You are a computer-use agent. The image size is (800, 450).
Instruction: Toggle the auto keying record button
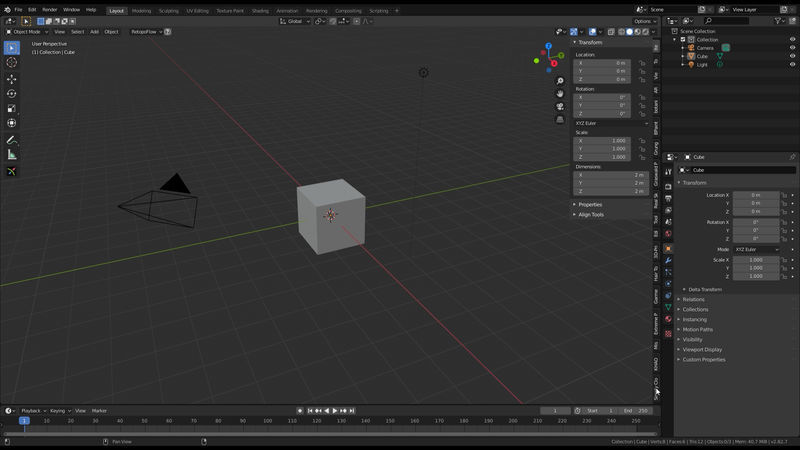[299, 411]
